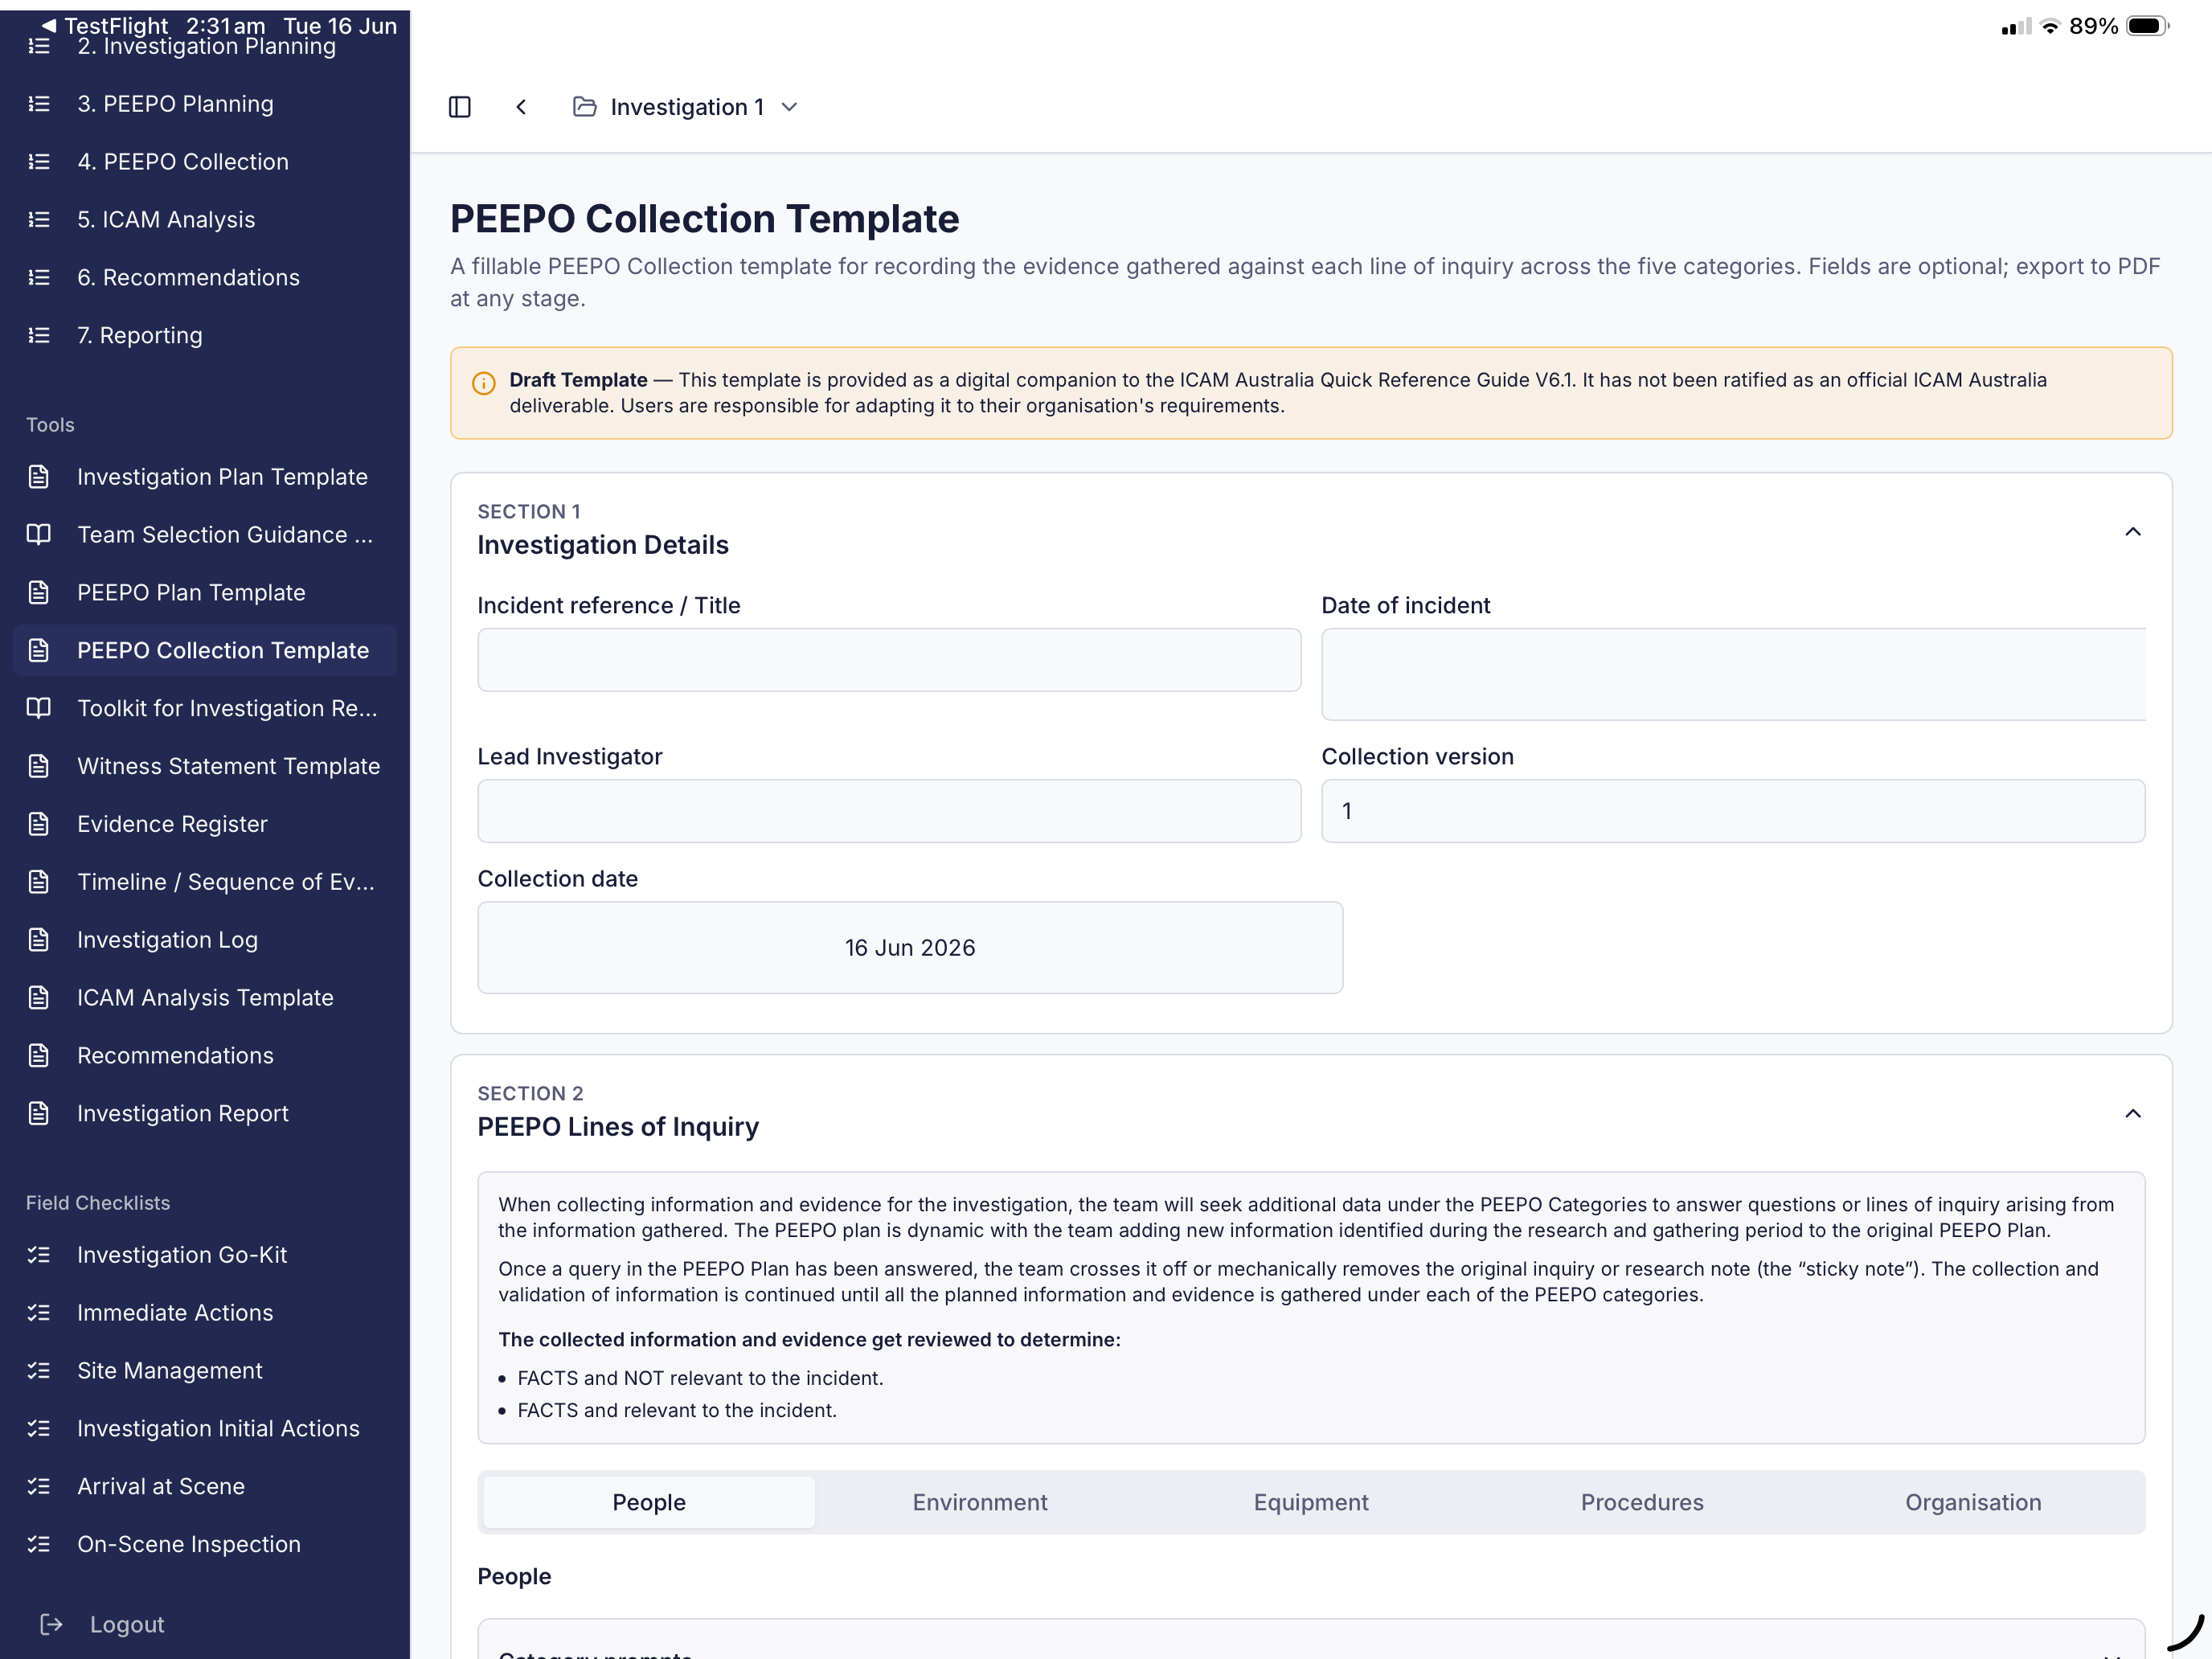The height and width of the screenshot is (1659, 2212).
Task: Click the Witness Statement Template document icon
Action: pyautogui.click(x=39, y=767)
